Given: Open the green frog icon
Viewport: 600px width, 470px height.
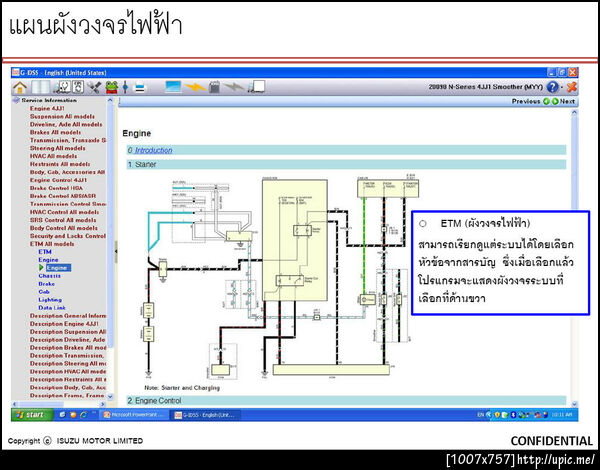Looking at the screenshot, I should point(112,87).
